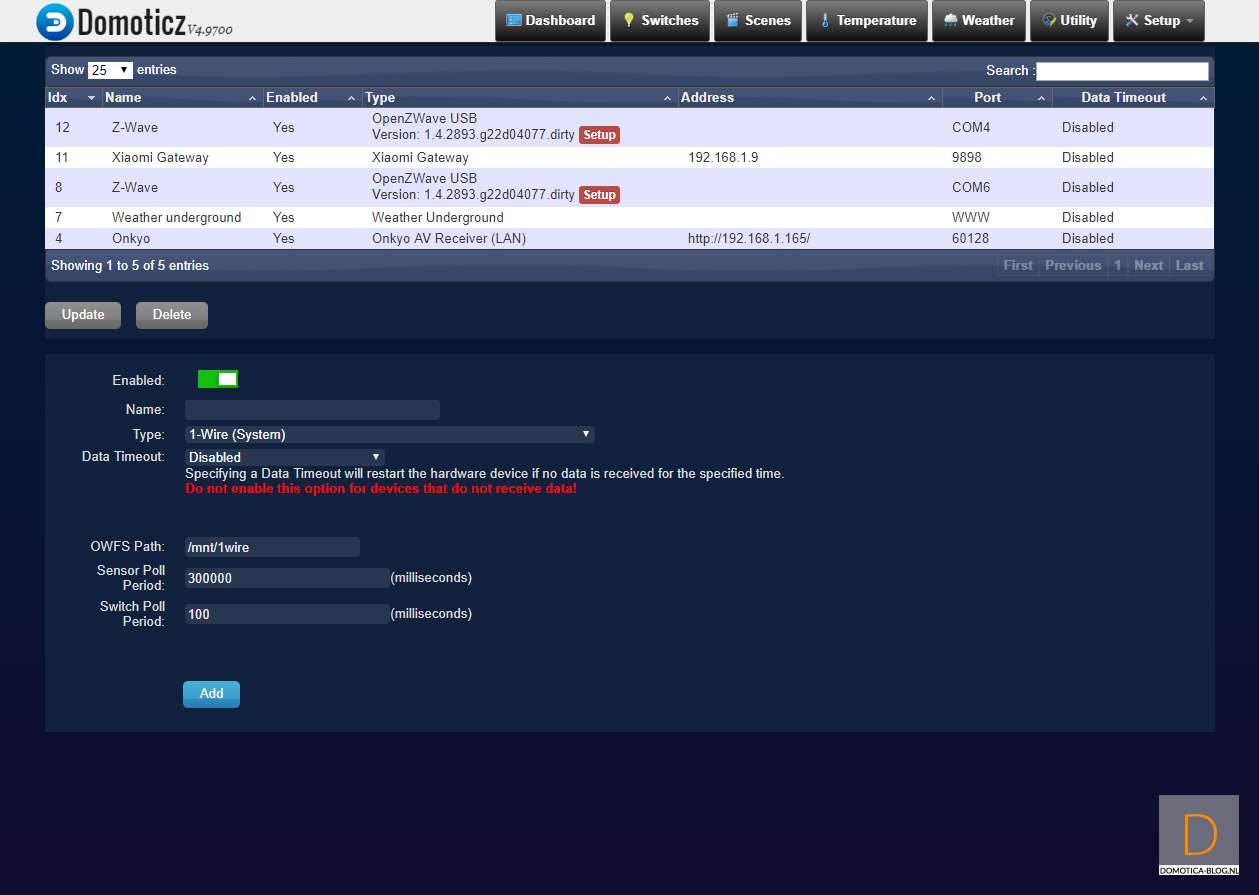Click Weather Underground type cell
Screen dimensions: 1259x895
tap(438, 217)
